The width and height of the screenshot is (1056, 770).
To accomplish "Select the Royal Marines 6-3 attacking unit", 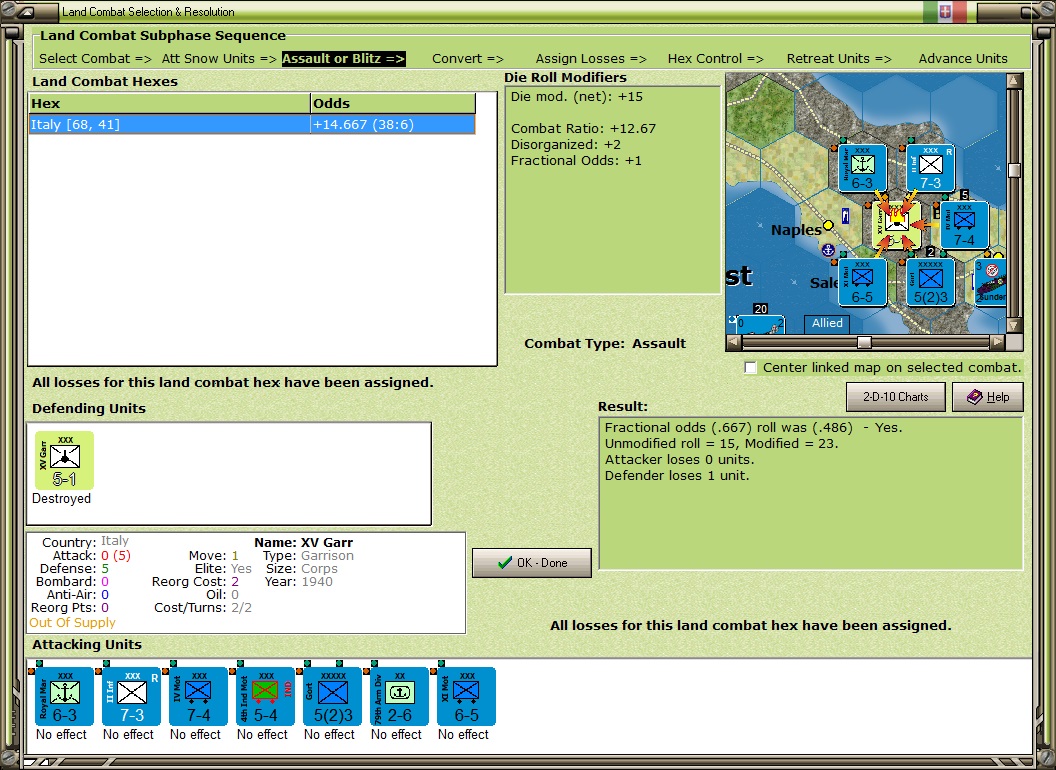I will tap(64, 697).
